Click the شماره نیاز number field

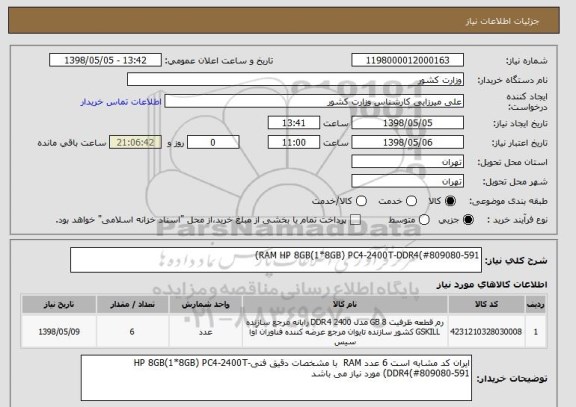tap(407, 60)
